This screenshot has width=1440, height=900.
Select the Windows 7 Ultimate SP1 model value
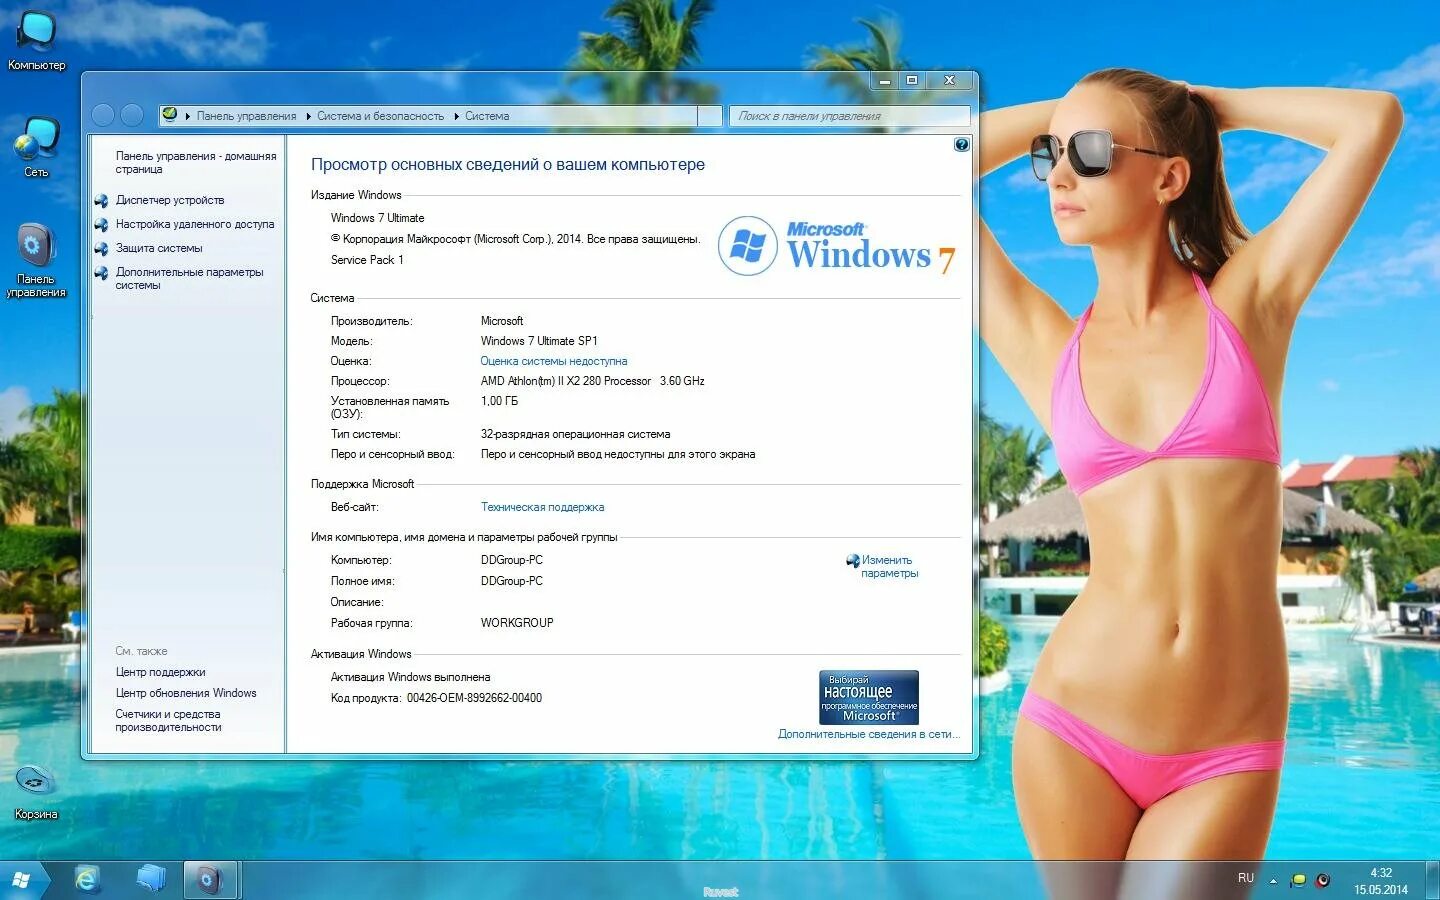[x=539, y=341]
